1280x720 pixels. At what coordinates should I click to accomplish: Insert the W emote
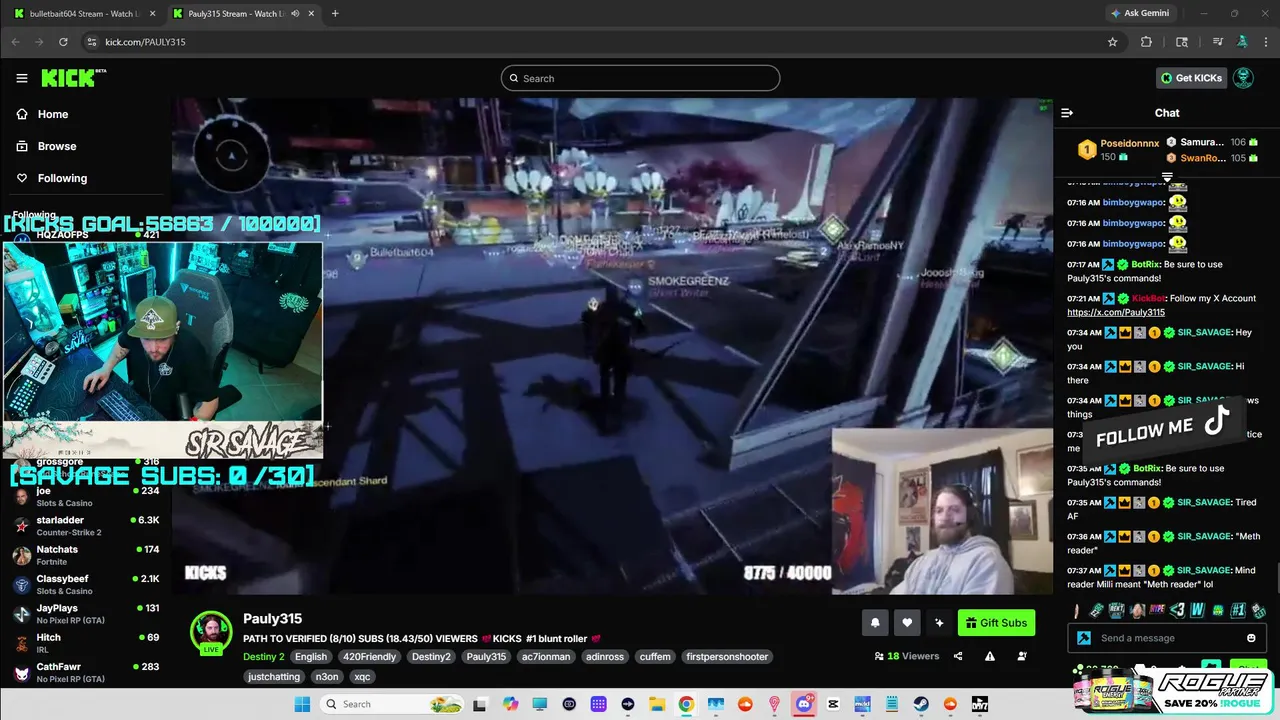1197,610
